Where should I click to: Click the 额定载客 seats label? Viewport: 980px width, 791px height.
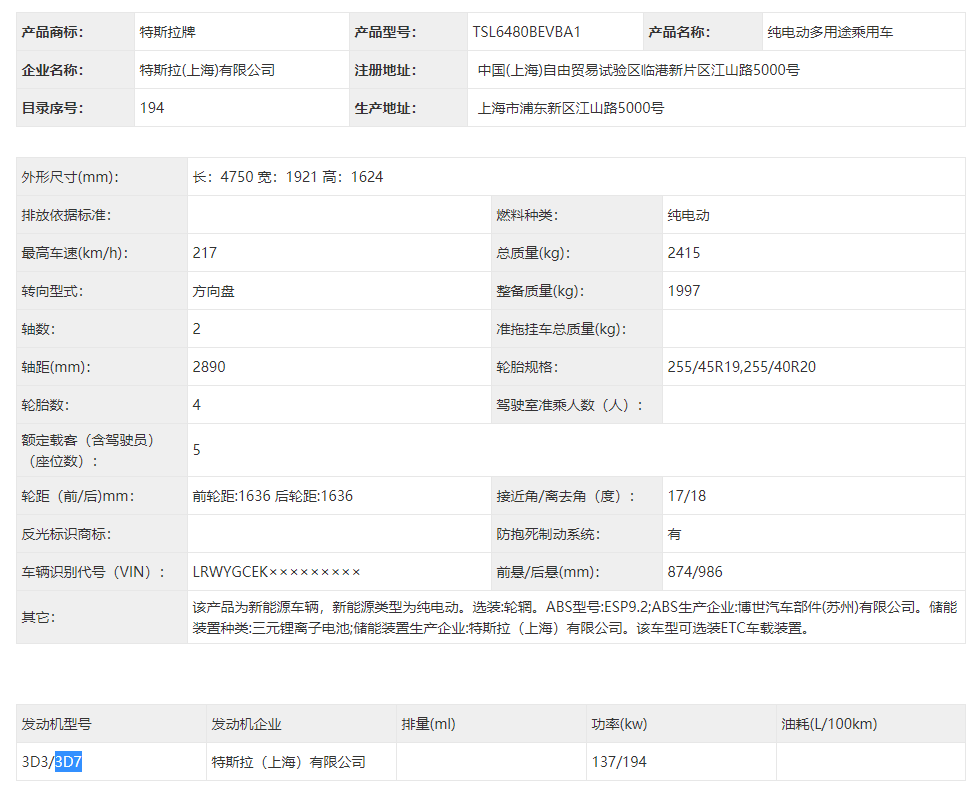88,450
